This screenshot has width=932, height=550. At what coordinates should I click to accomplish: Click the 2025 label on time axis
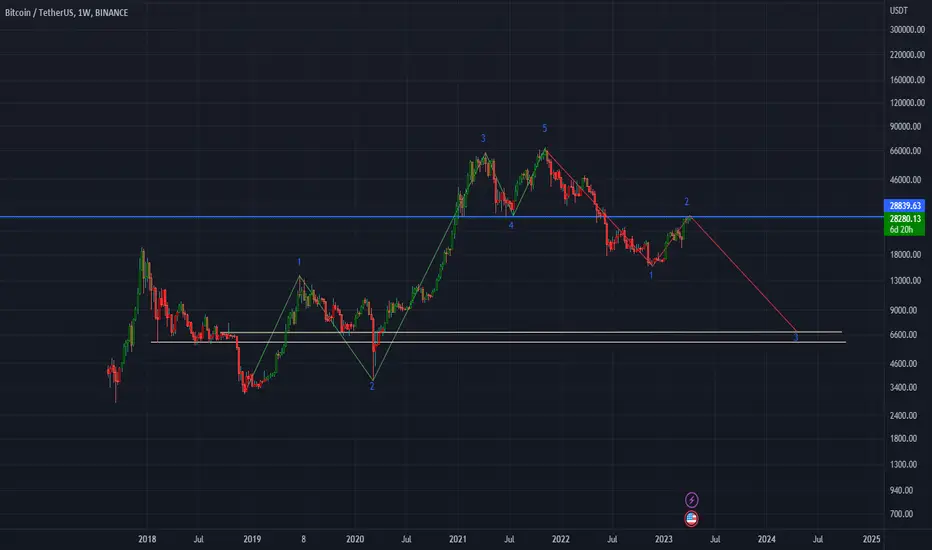871,539
